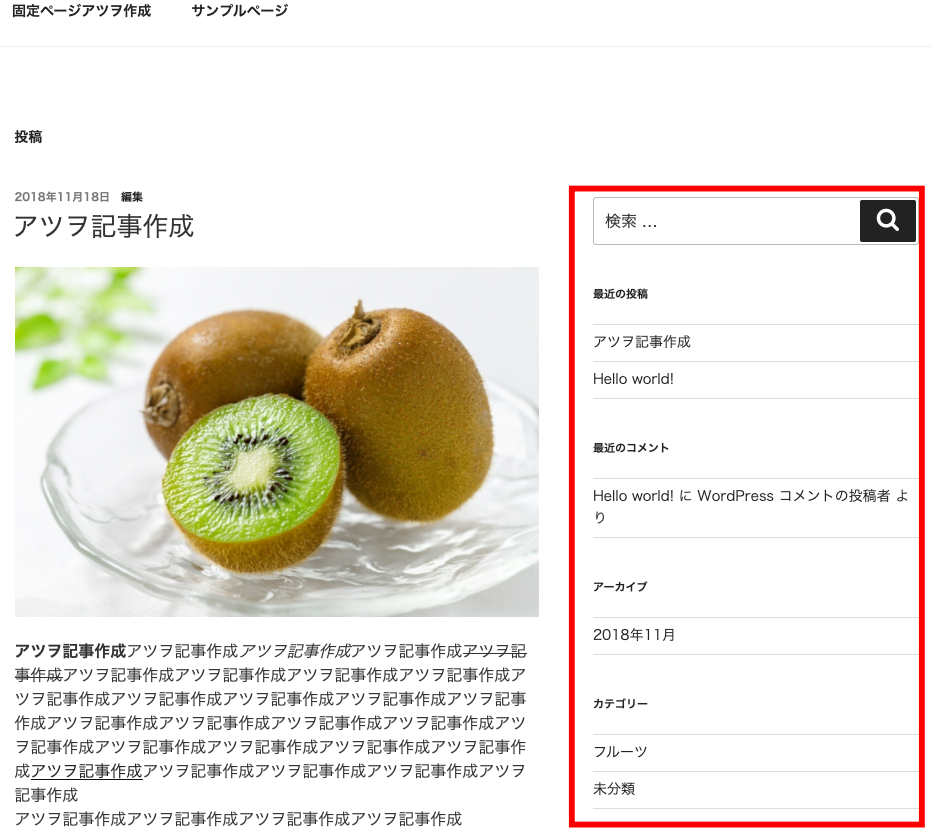Image resolution: width=931 pixels, height=834 pixels.
Task: Open the WordPress コメントの投稿者 commenter link
Action: (794, 496)
